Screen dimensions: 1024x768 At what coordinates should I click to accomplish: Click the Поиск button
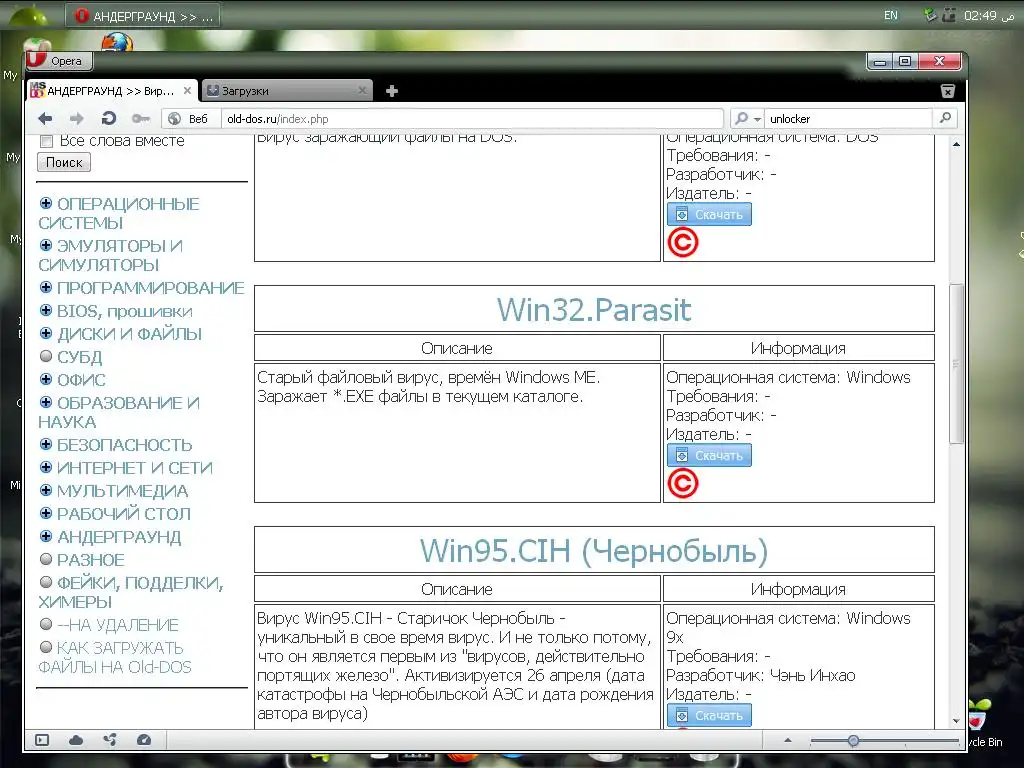[x=64, y=163]
